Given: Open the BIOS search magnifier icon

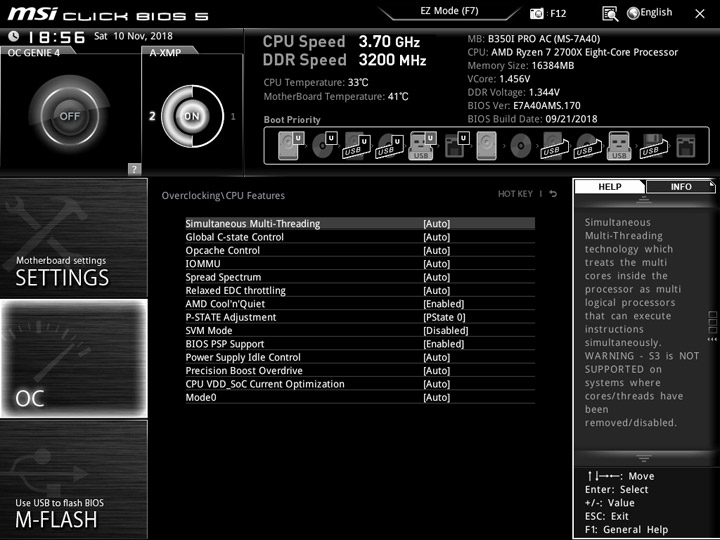Looking at the screenshot, I should [610, 14].
